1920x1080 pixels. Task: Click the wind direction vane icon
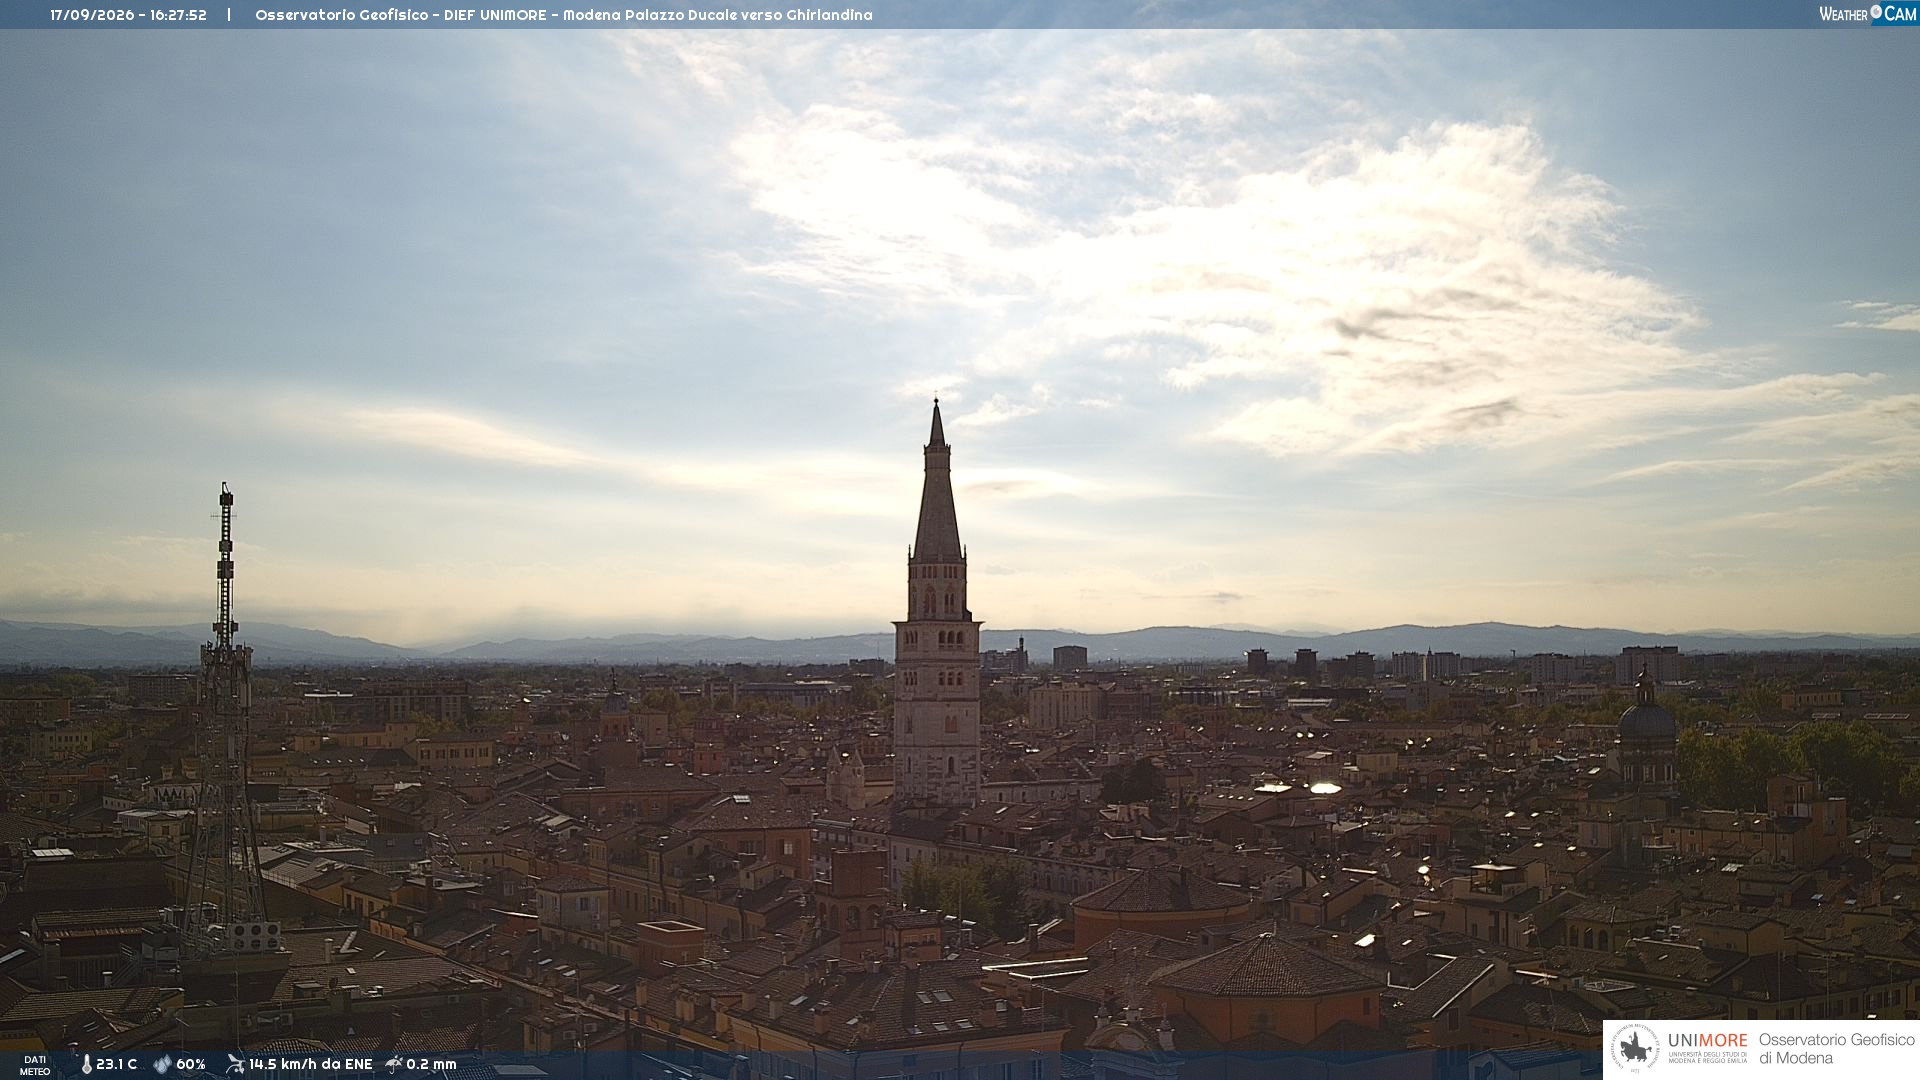pyautogui.click(x=235, y=1064)
